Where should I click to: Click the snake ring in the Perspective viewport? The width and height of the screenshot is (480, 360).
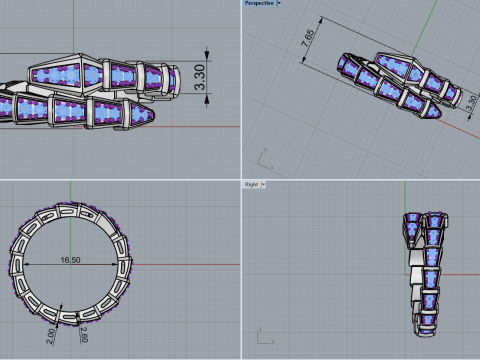click(x=399, y=85)
